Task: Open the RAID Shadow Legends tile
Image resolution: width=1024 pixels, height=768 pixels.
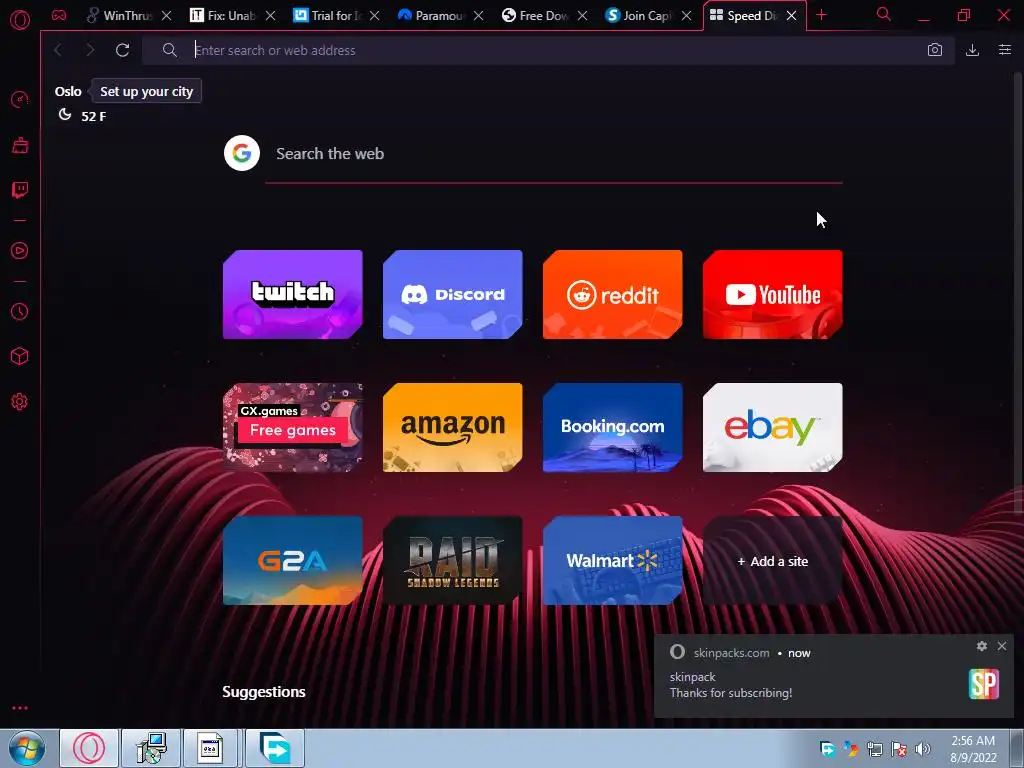Action: [x=453, y=561]
